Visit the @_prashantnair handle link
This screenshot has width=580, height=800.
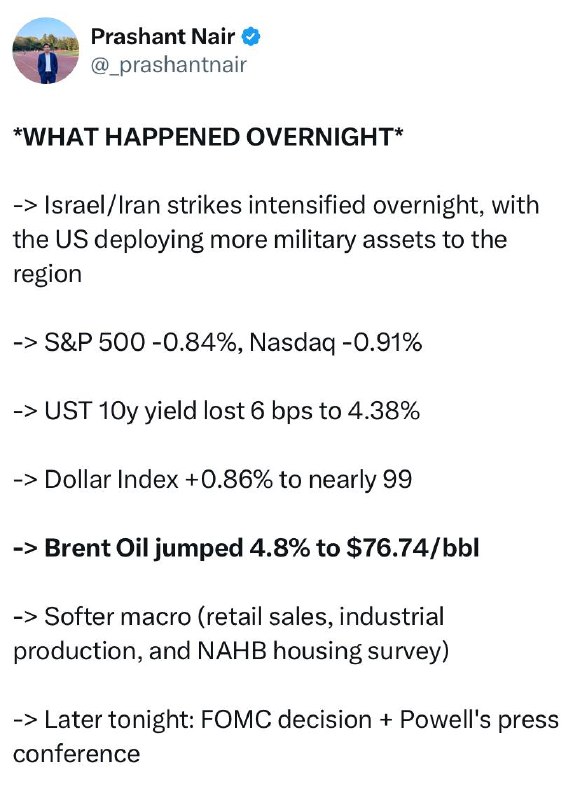[x=169, y=65]
